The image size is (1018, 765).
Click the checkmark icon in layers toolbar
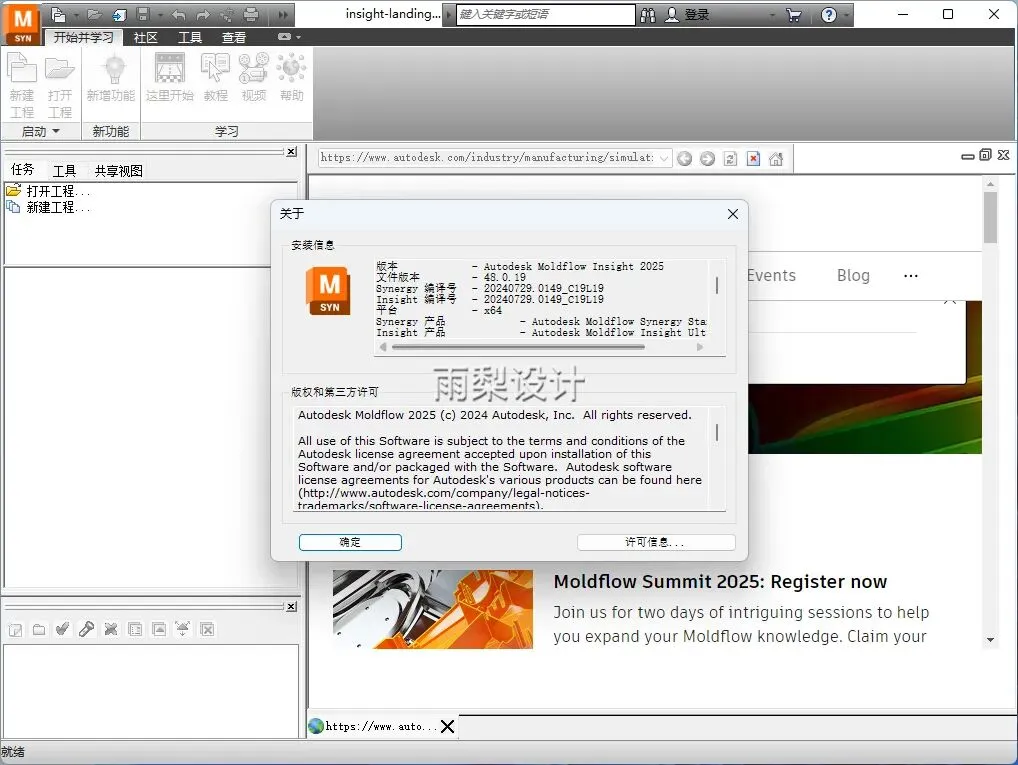[62, 629]
